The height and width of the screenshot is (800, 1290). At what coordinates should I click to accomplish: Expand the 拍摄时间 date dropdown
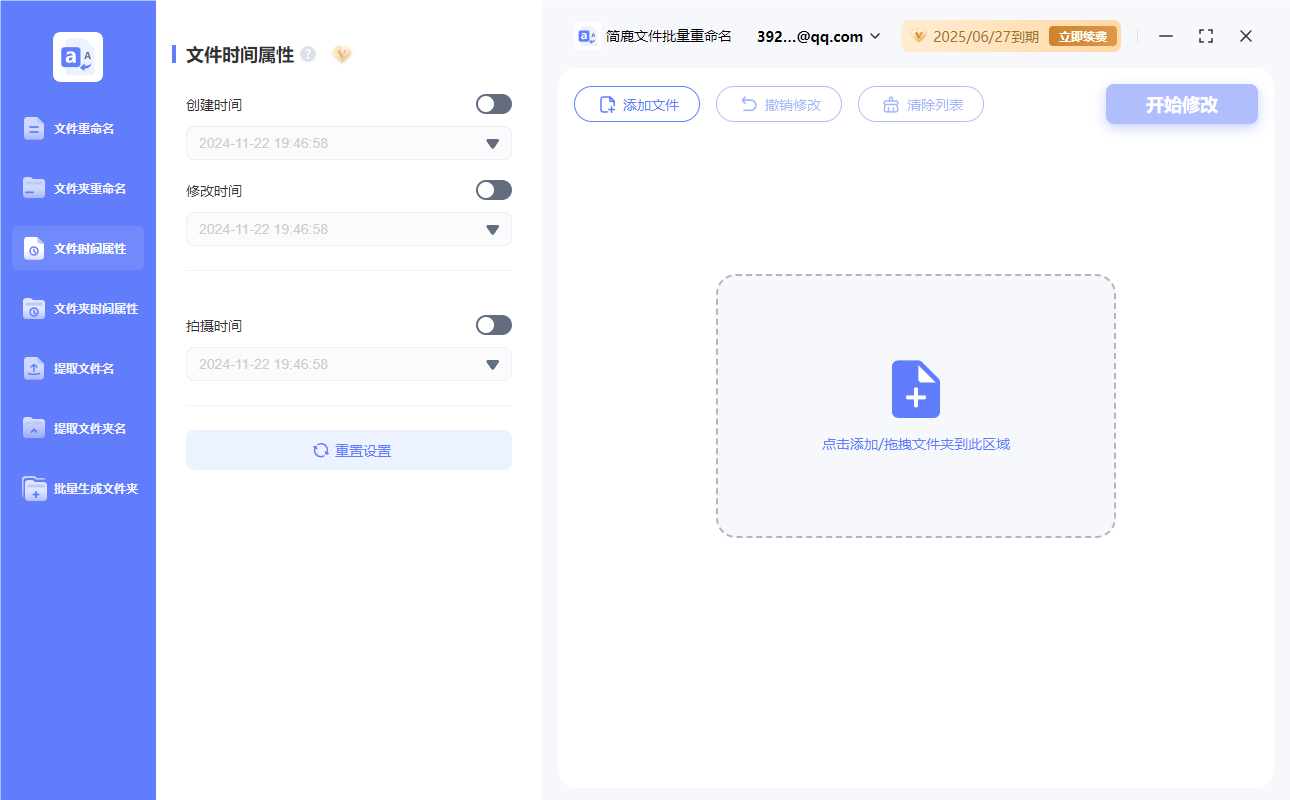(491, 364)
